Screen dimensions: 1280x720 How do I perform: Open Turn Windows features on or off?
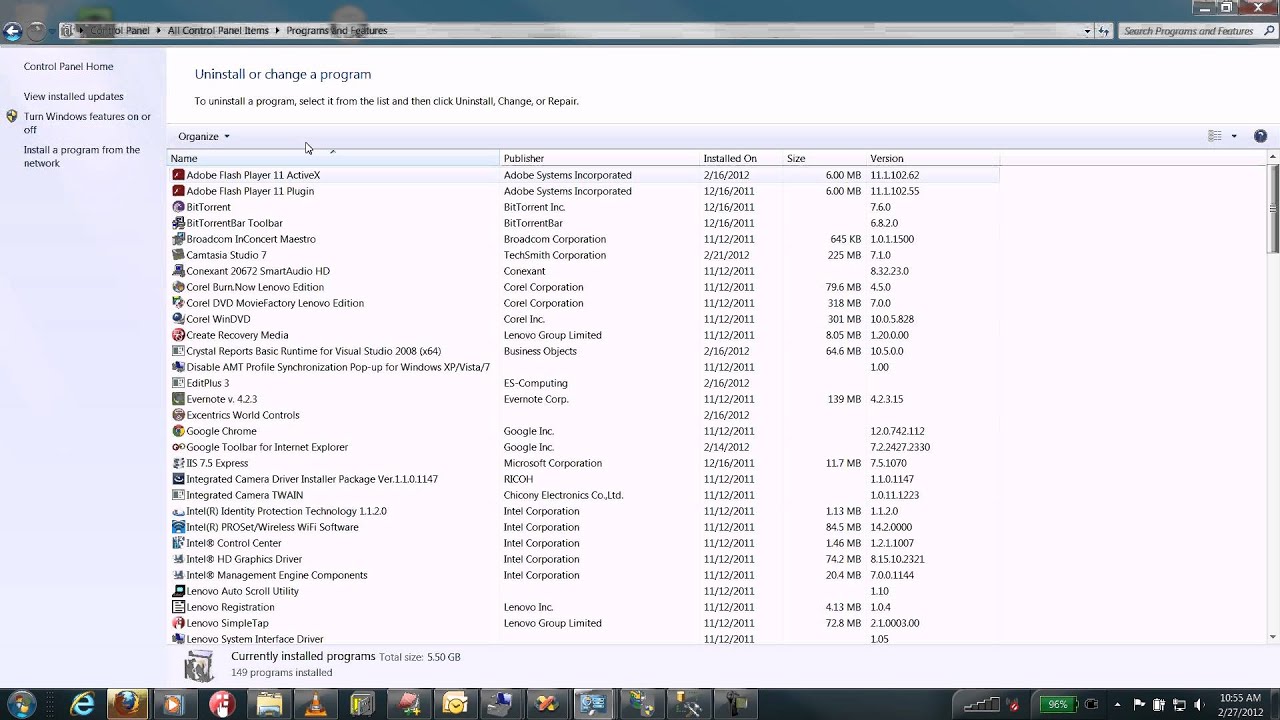pyautogui.click(x=87, y=123)
